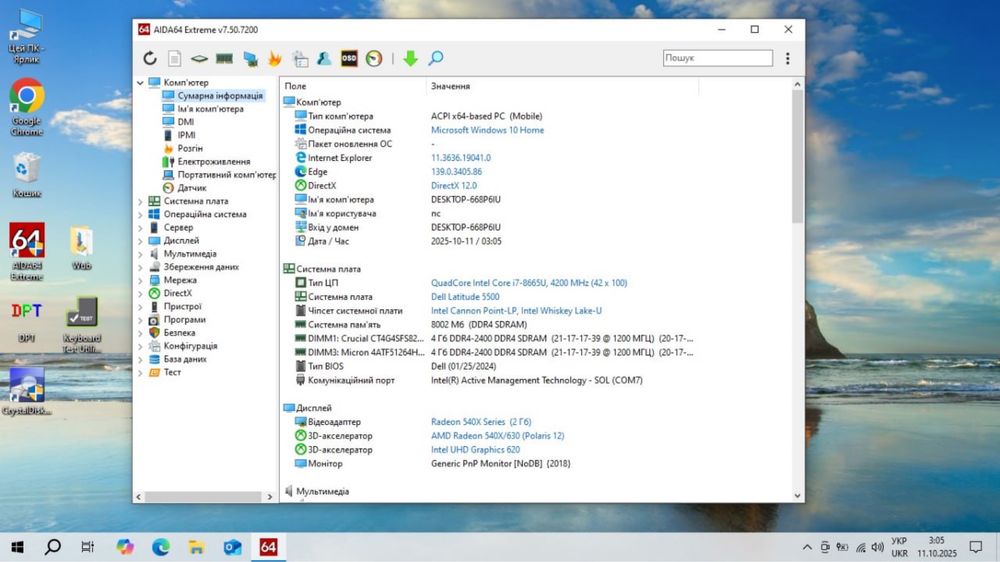Select the DPT desktop icon
This screenshot has height=562, width=1000.
(26, 320)
